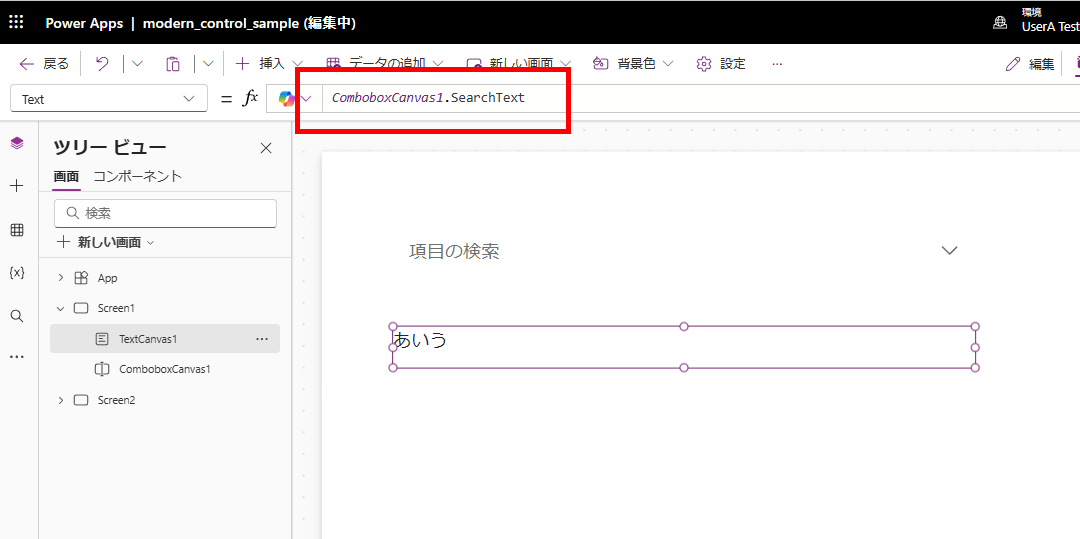
Task: Click the paste clipboard icon
Action: (x=173, y=64)
